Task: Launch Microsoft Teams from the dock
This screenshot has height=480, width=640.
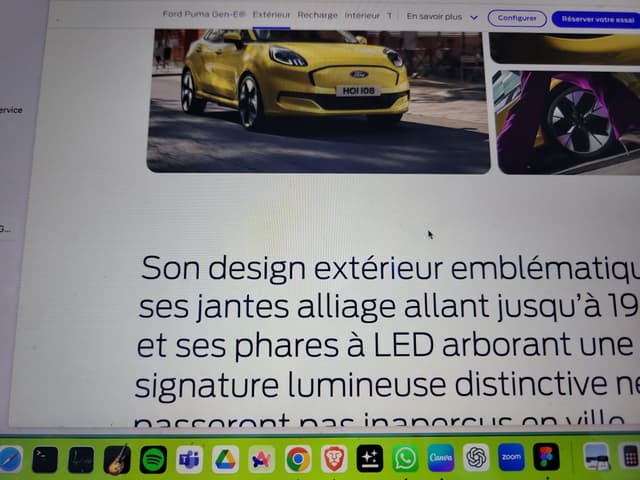Action: 189,459
